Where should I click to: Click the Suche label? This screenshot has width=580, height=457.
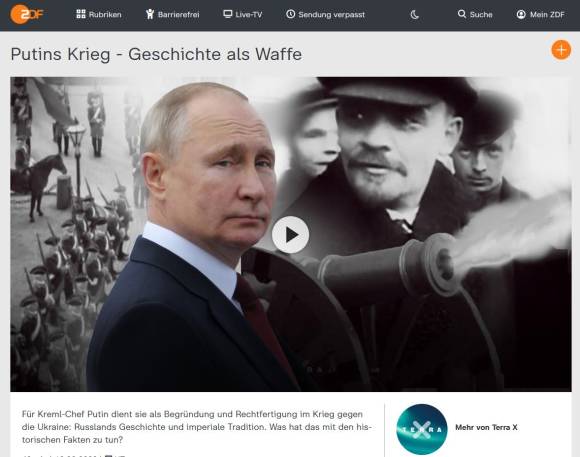click(481, 14)
